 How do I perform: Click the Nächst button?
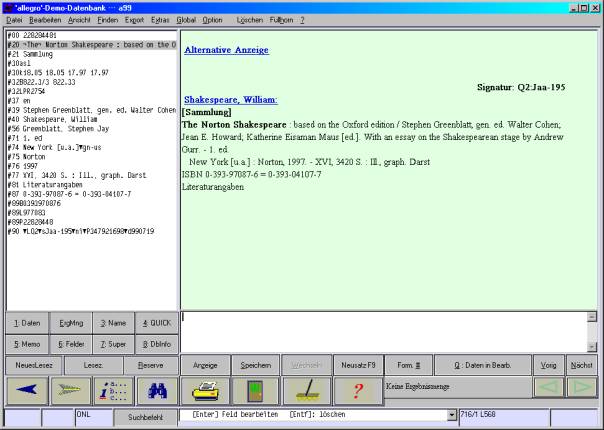[582, 365]
